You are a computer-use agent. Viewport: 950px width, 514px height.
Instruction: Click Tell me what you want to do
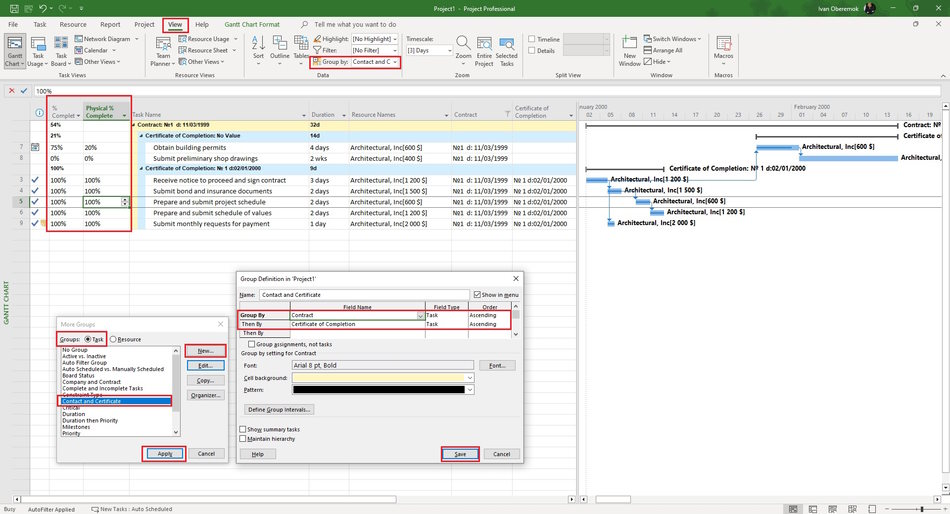point(355,24)
